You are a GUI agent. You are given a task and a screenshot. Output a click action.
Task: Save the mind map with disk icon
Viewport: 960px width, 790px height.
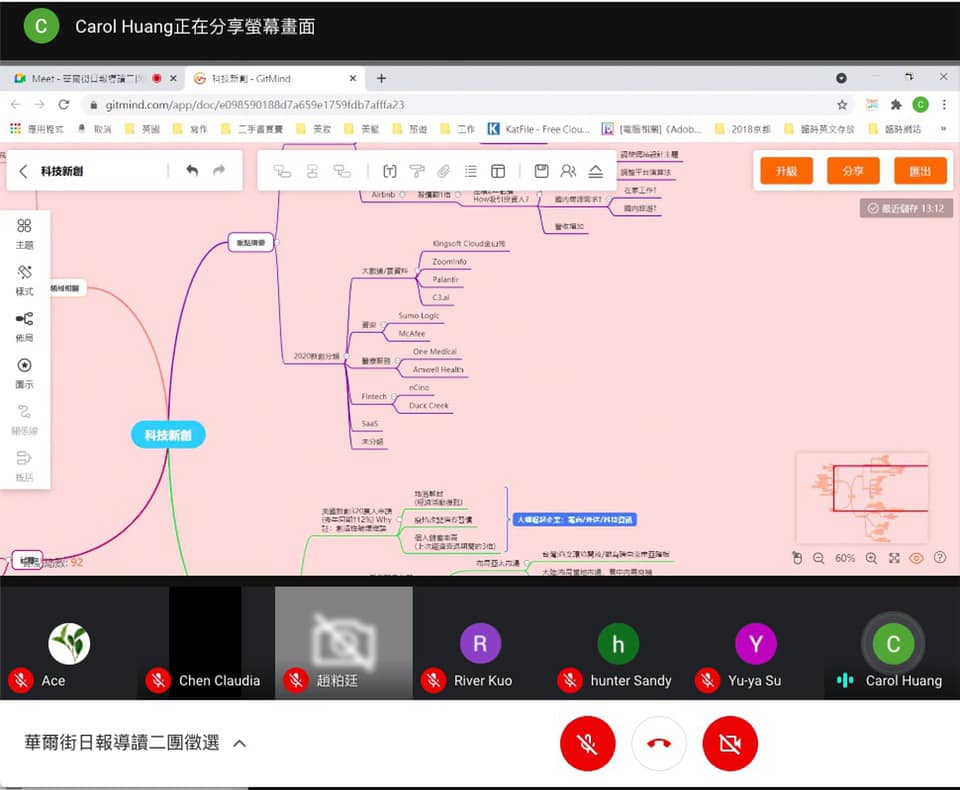point(541,171)
